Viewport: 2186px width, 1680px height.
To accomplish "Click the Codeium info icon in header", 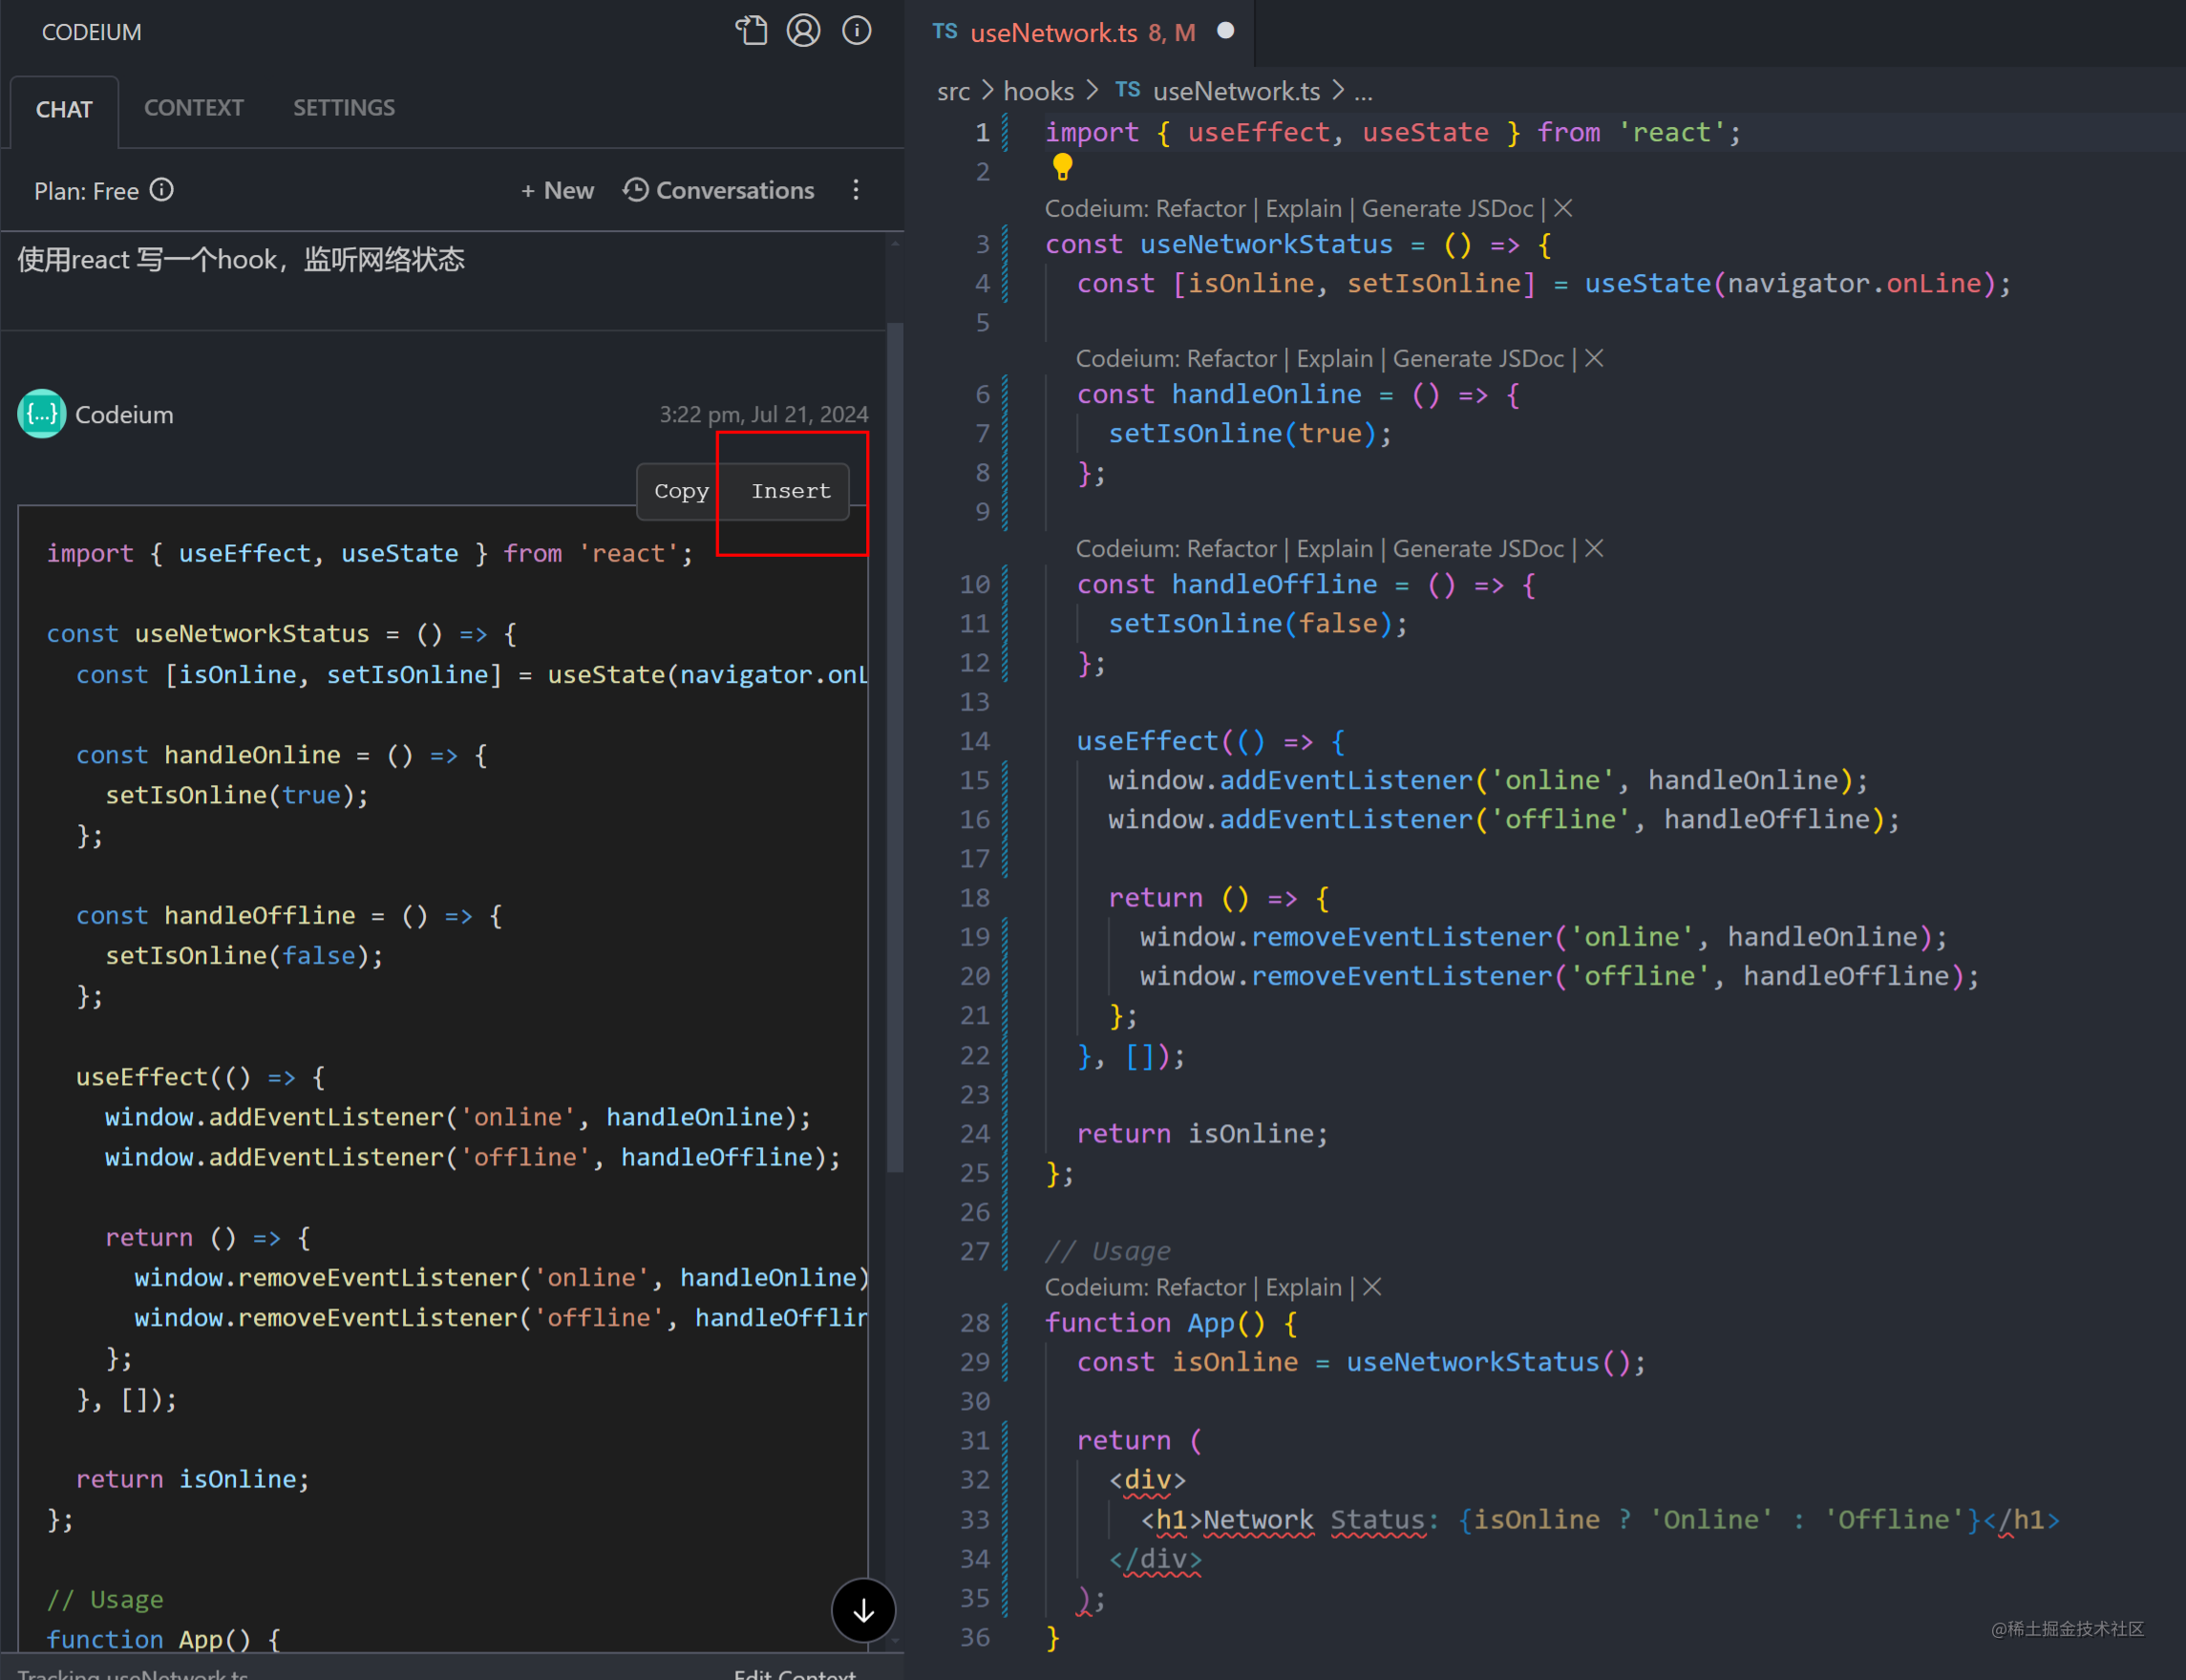I will 857,31.
